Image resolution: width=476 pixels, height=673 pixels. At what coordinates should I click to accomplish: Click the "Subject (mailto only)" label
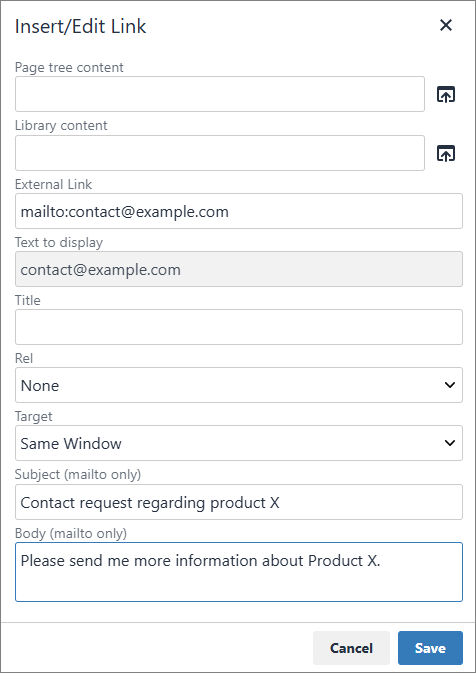(78, 474)
